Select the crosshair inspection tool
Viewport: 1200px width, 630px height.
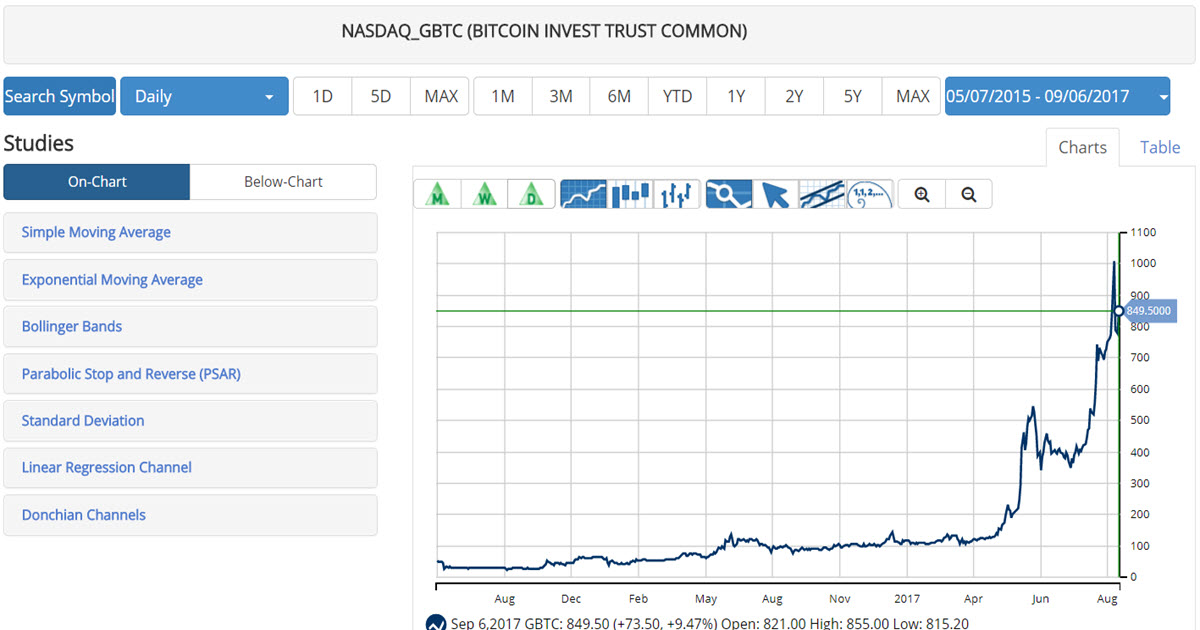click(729, 194)
